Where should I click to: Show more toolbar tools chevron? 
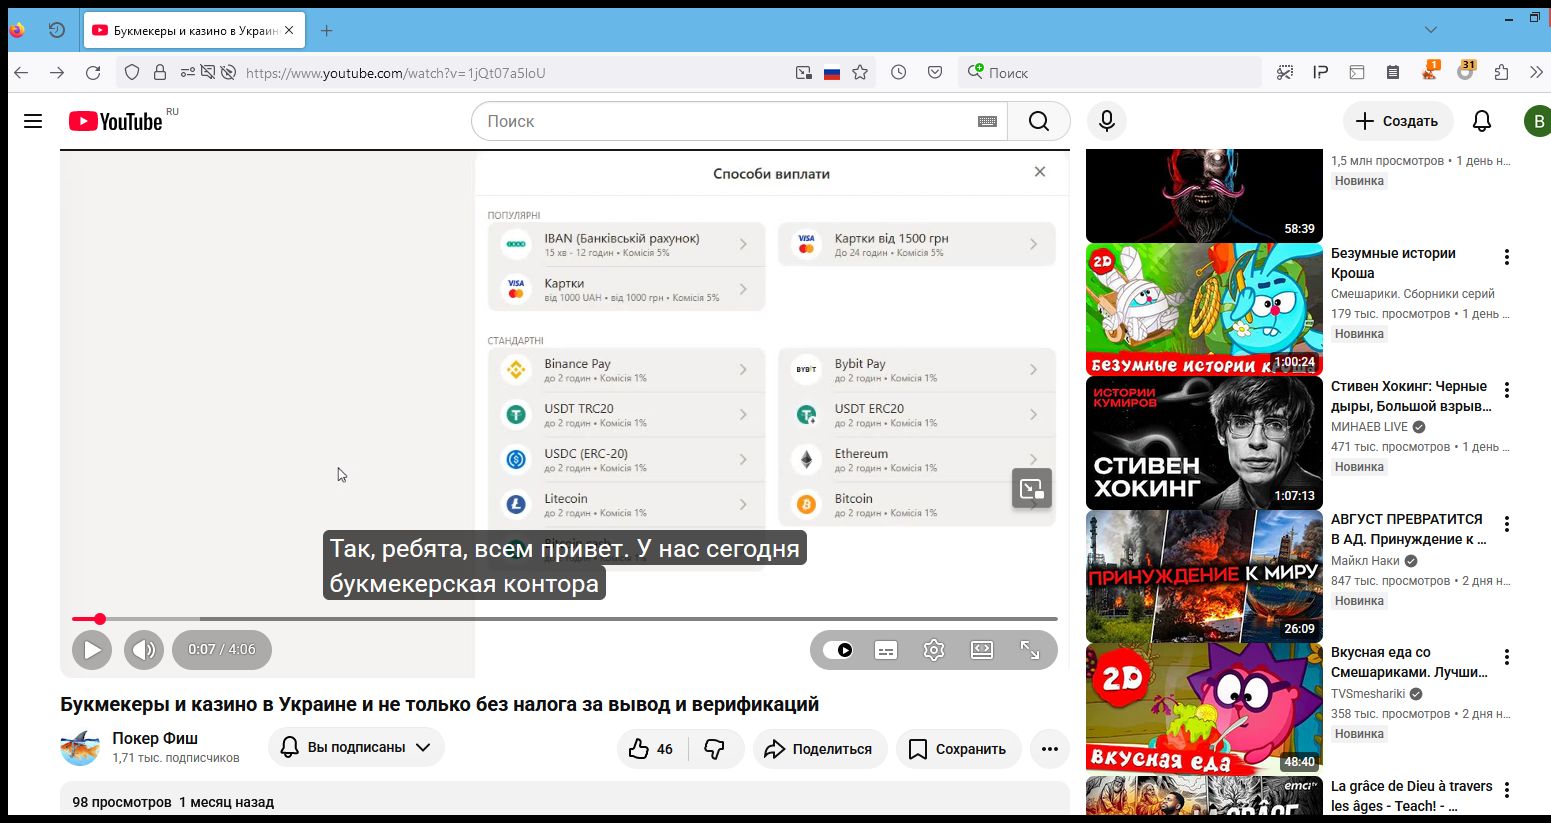click(1537, 72)
